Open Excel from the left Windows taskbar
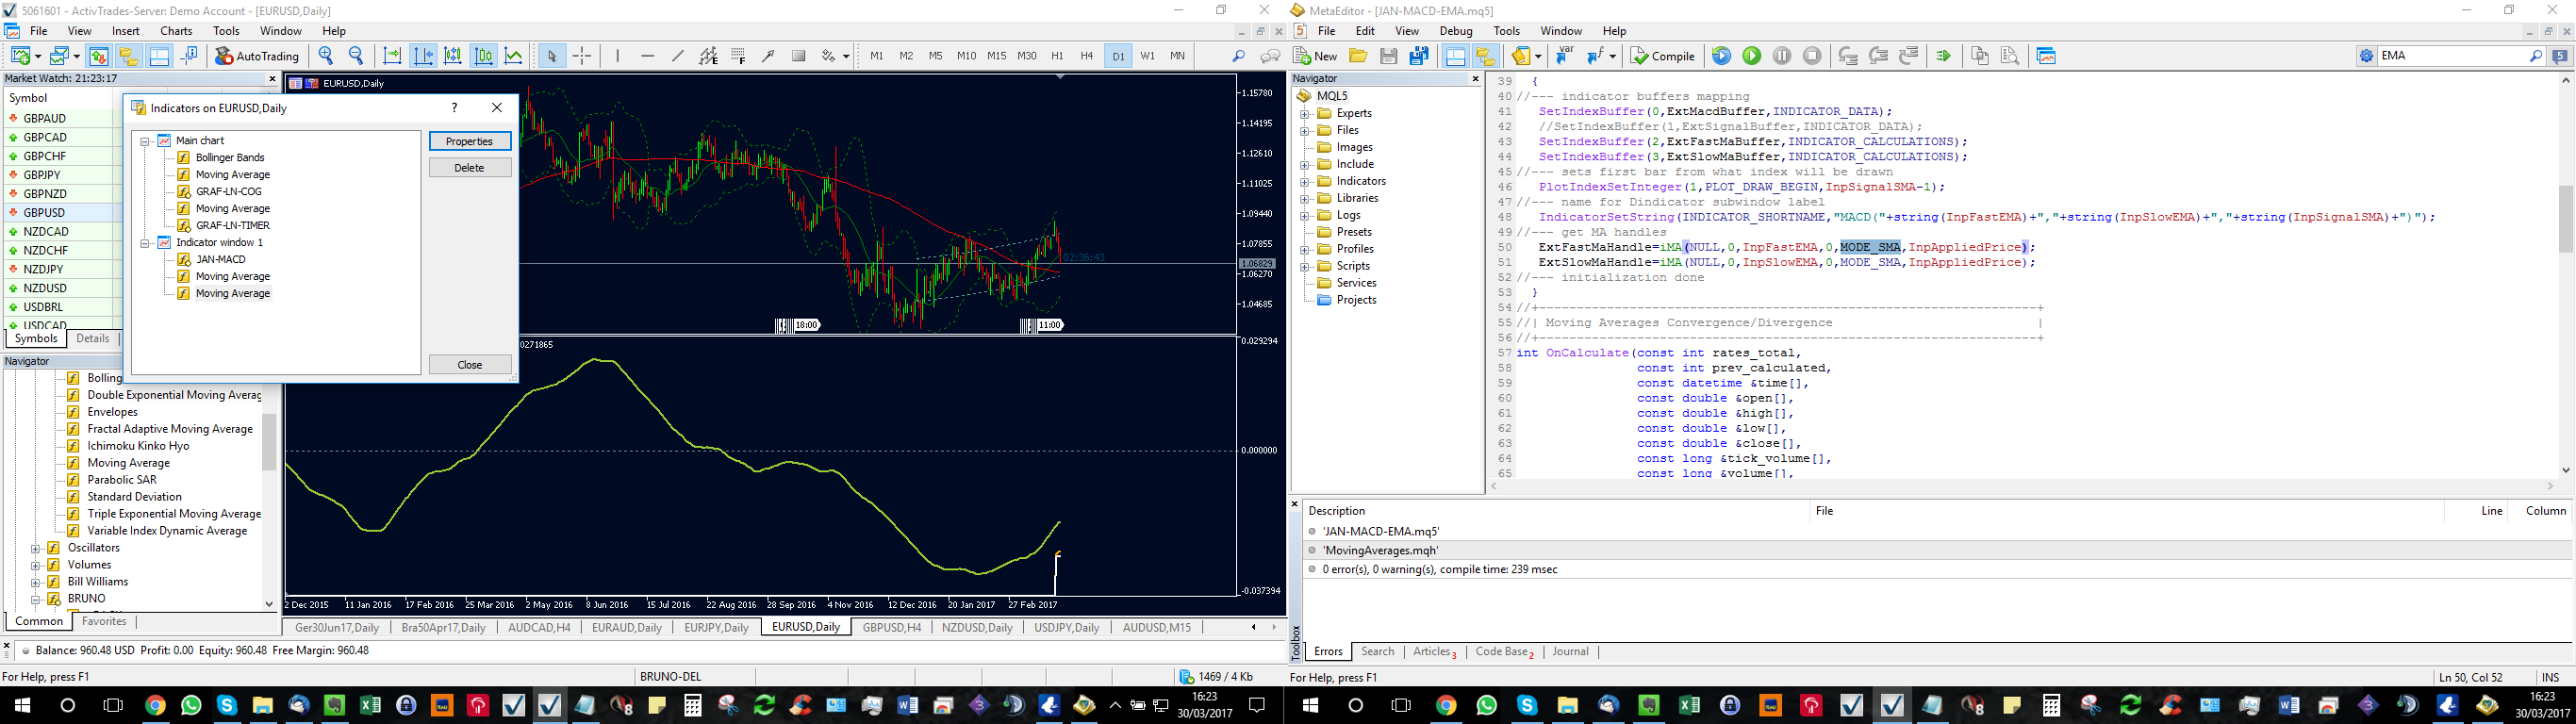 (x=370, y=705)
